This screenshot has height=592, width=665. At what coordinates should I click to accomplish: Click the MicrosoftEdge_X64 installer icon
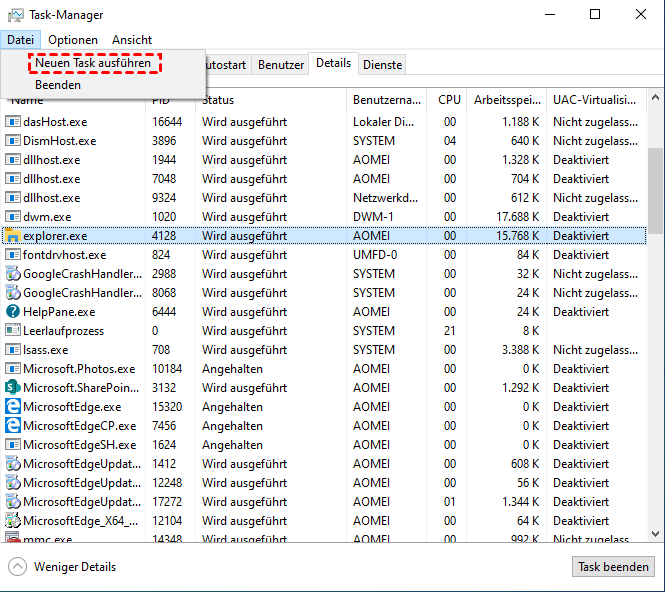click(13, 521)
